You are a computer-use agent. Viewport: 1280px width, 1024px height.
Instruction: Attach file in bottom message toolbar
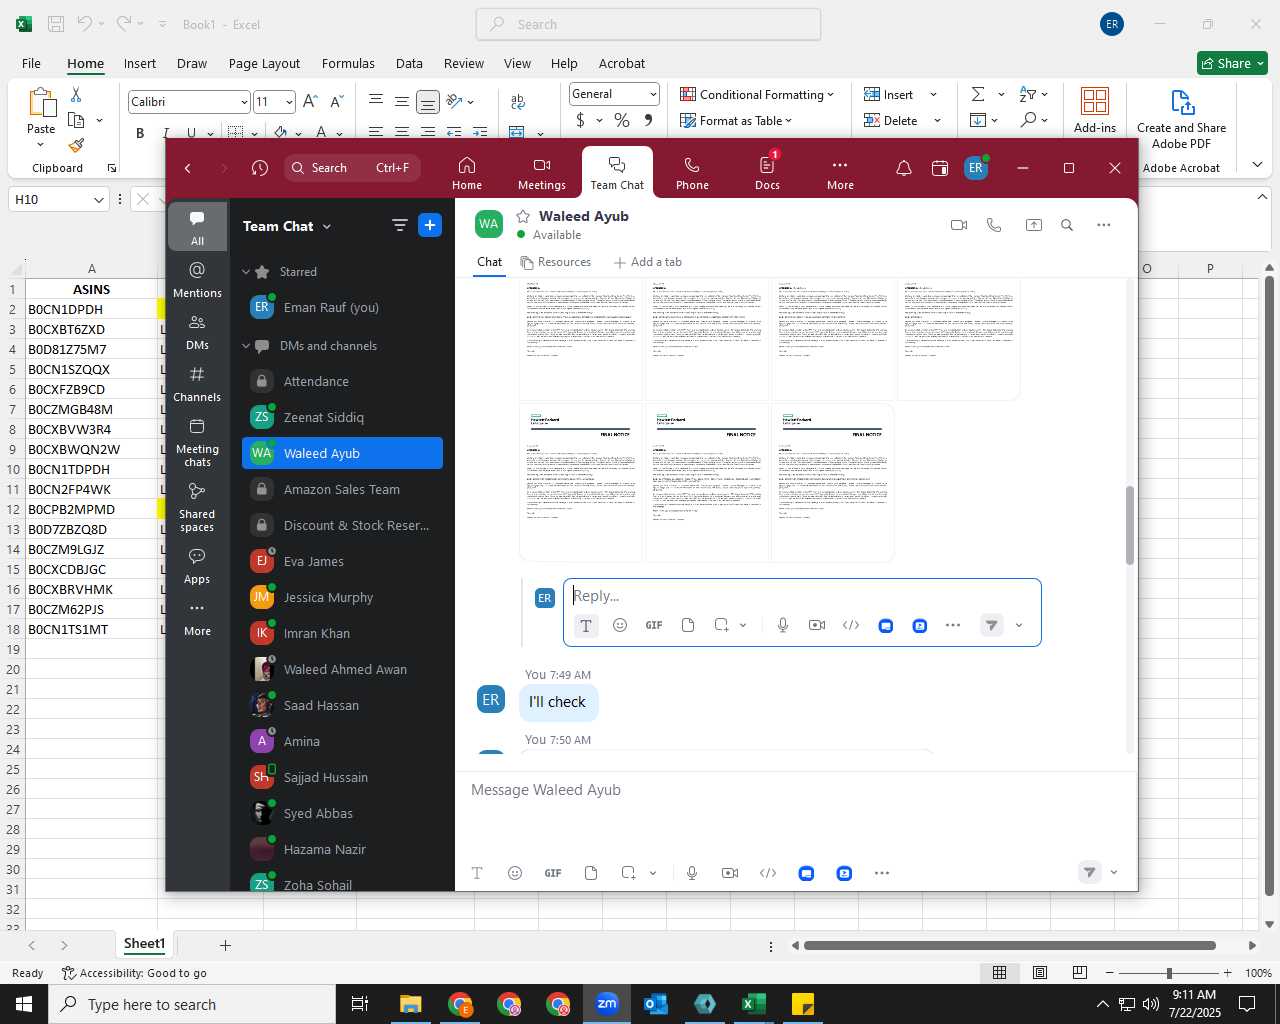(x=591, y=873)
